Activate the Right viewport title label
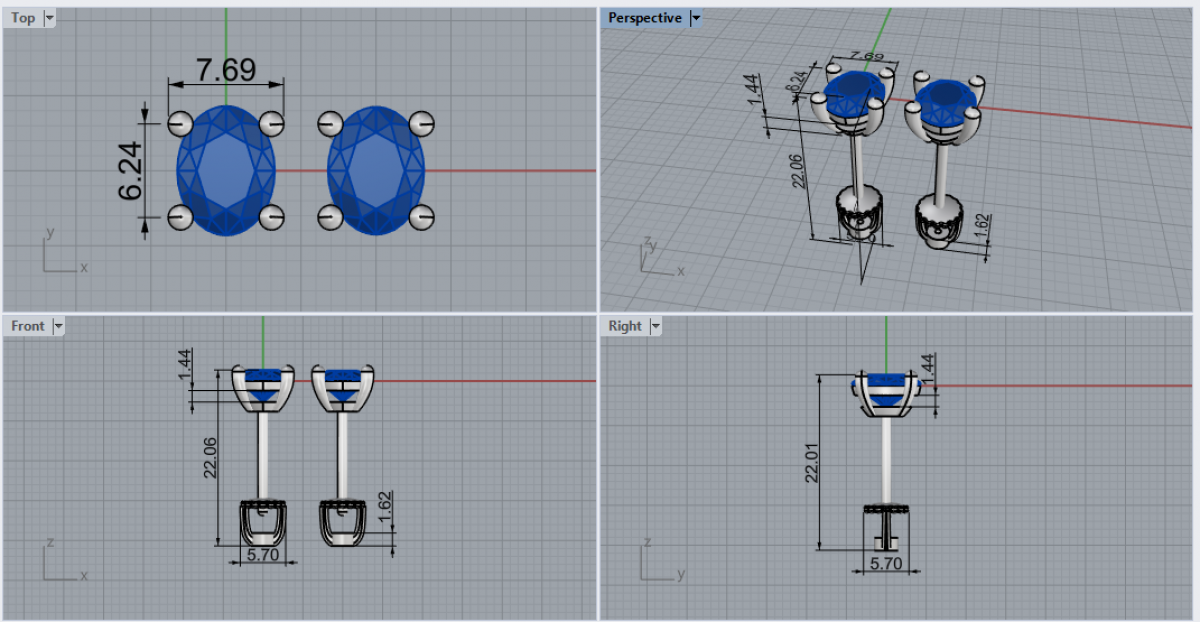This screenshot has height=622, width=1200. [x=625, y=326]
